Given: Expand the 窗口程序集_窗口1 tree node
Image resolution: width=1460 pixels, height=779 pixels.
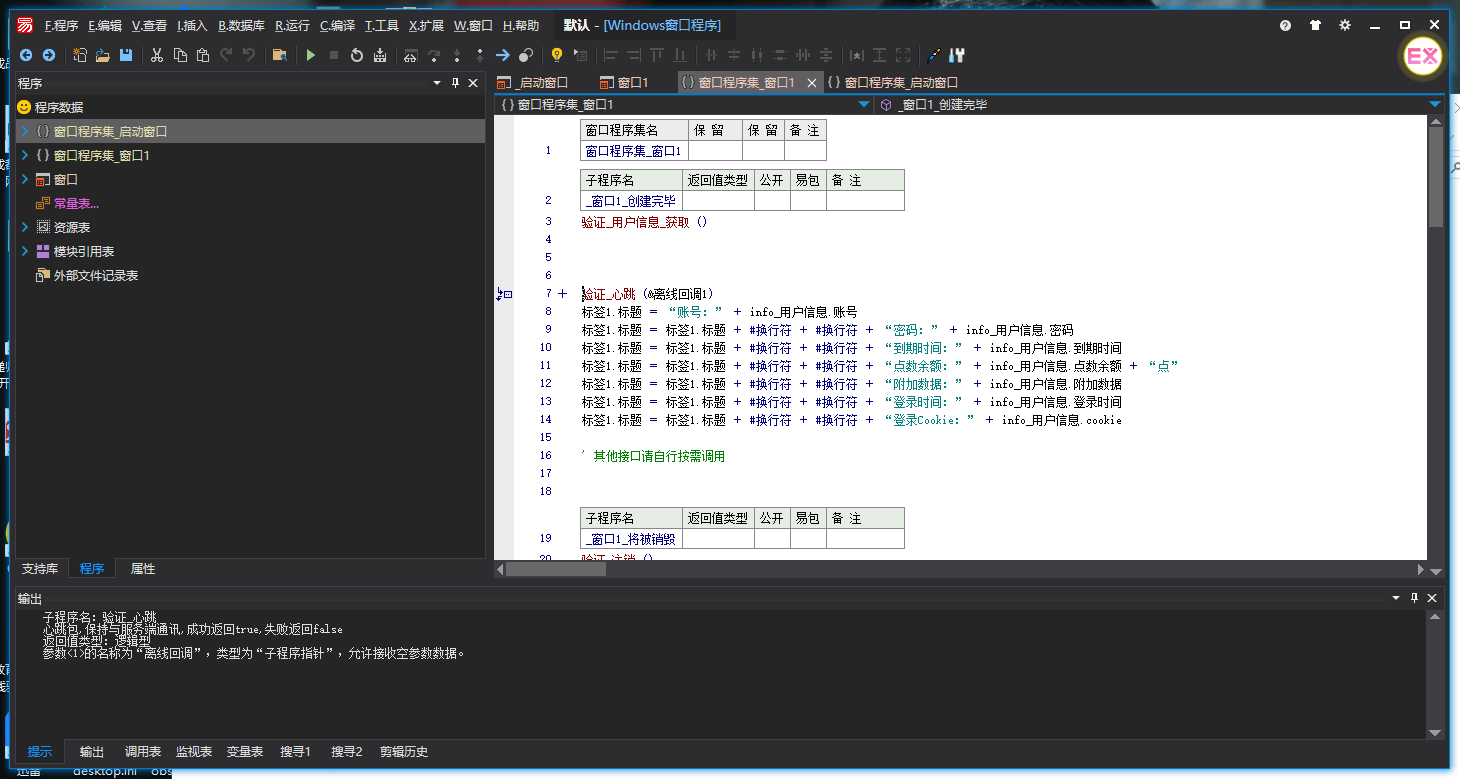Looking at the screenshot, I should coord(25,156).
